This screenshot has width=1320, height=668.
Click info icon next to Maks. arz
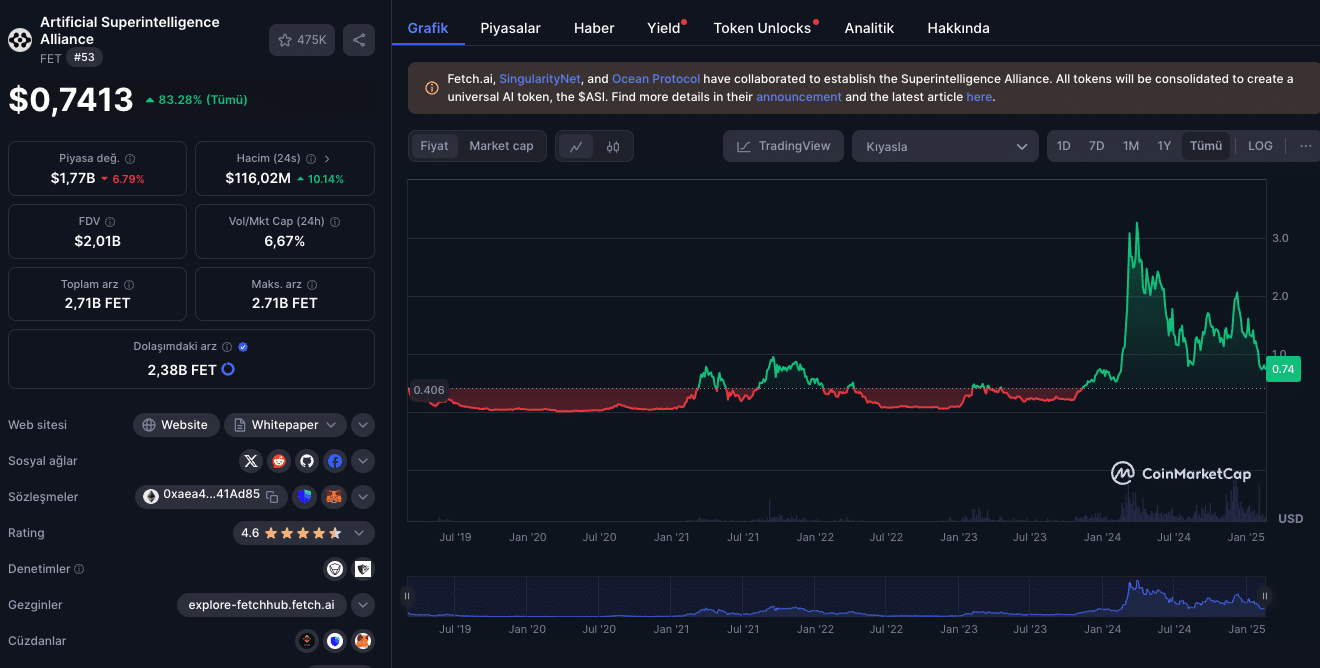point(313,285)
